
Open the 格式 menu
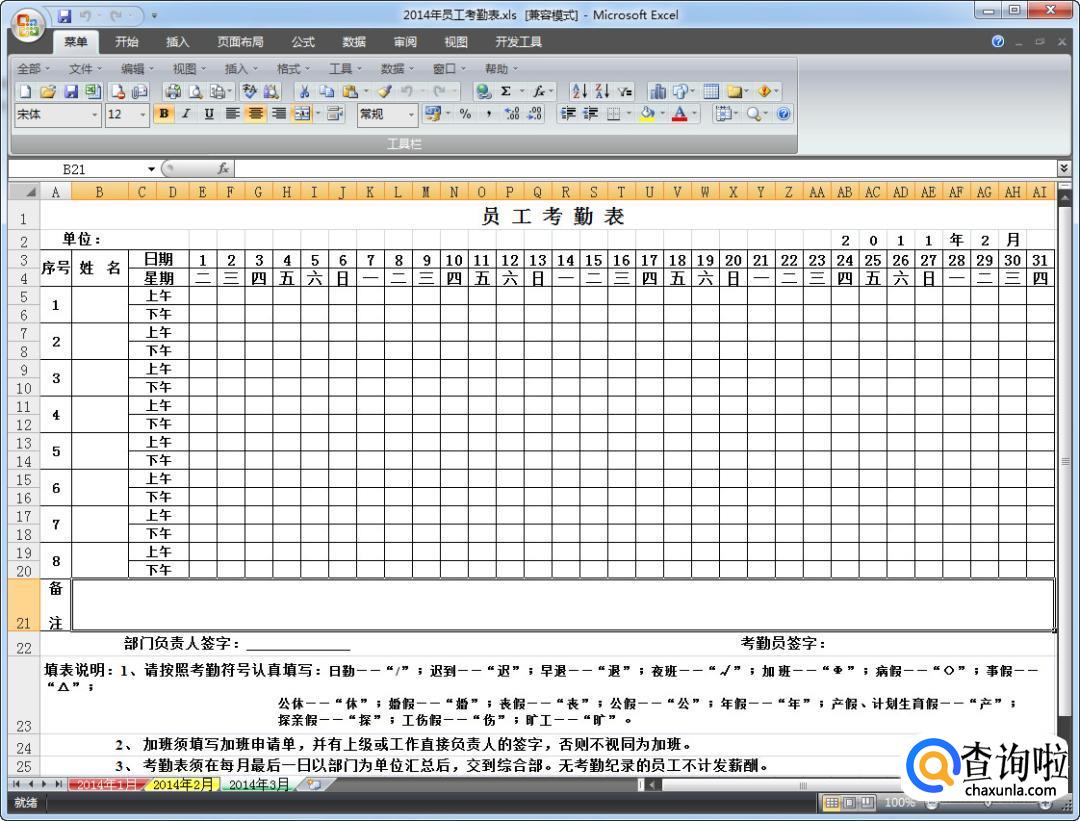288,68
